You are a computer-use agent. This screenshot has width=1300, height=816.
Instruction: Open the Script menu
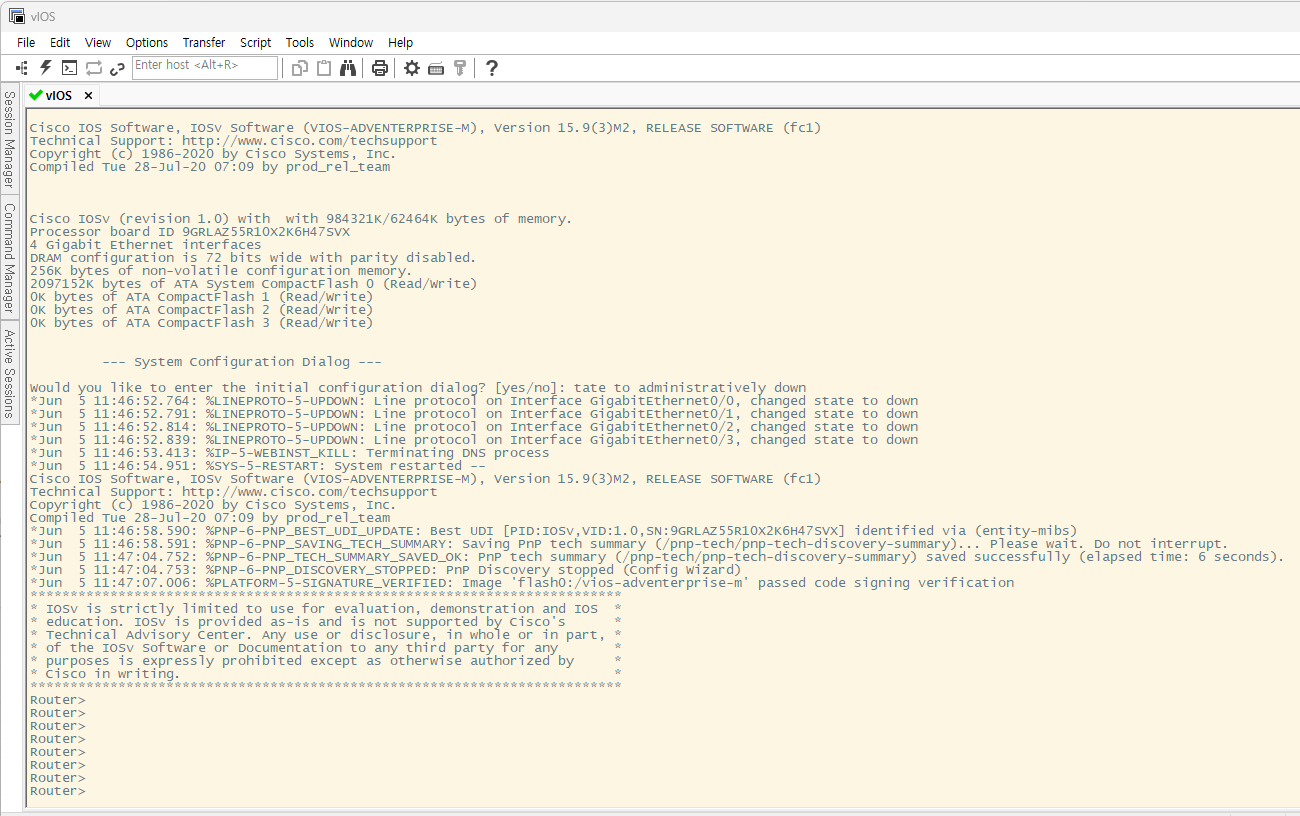256,42
